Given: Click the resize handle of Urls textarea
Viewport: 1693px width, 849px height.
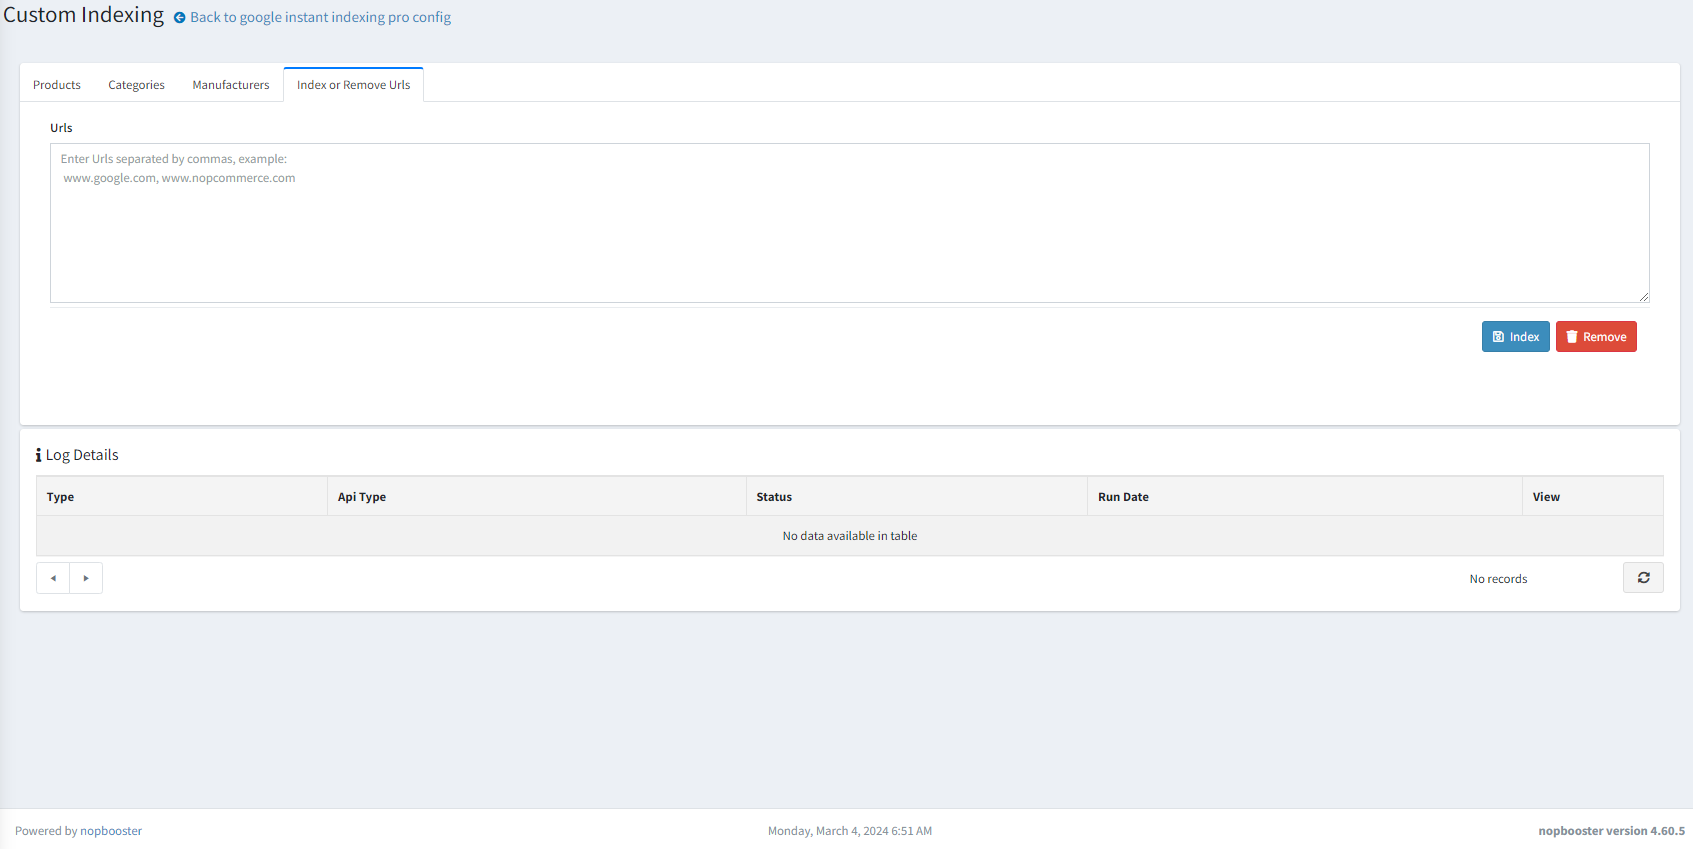Looking at the screenshot, I should pos(1643,296).
